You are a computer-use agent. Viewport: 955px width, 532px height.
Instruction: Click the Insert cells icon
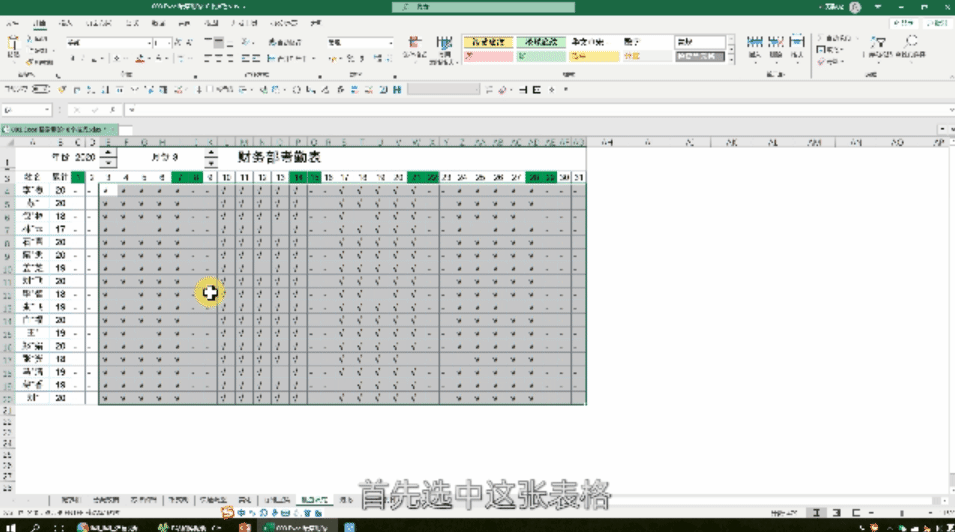[755, 46]
